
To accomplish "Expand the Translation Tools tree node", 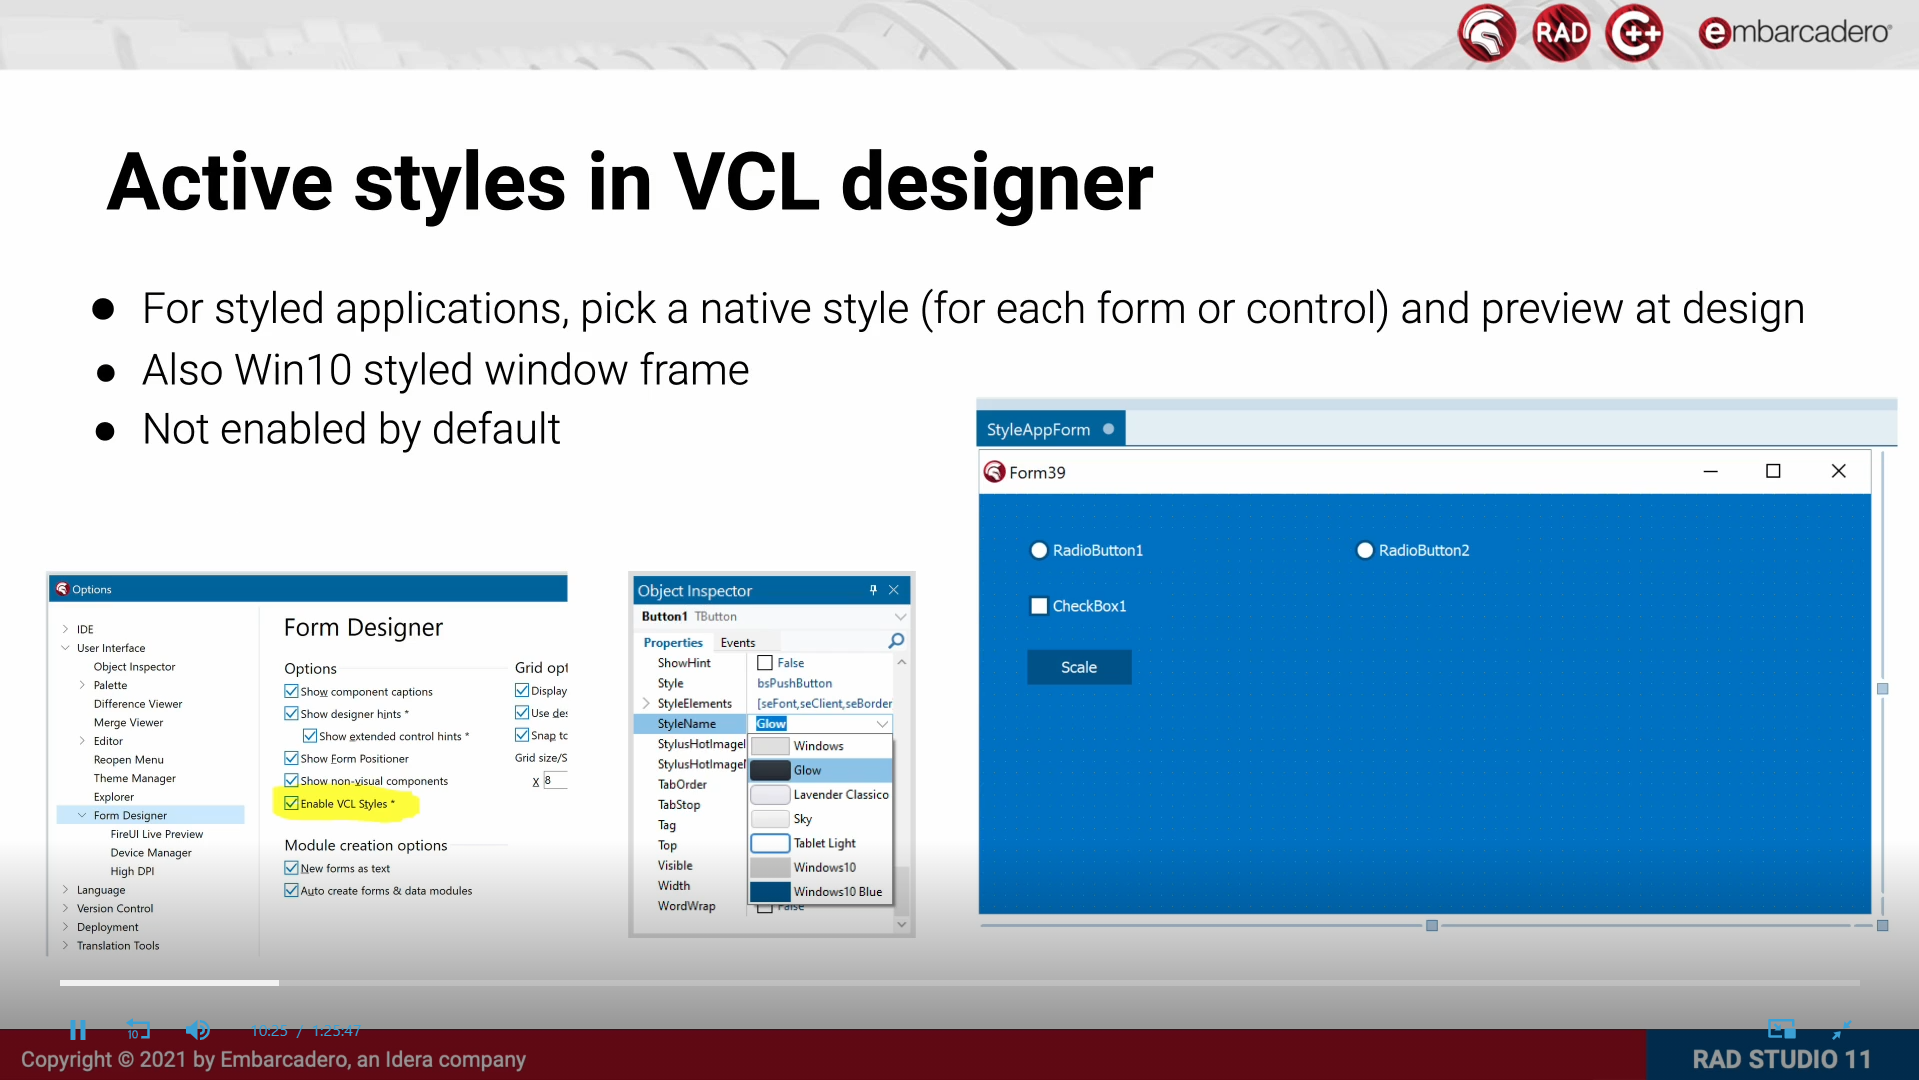I will coord(65,945).
